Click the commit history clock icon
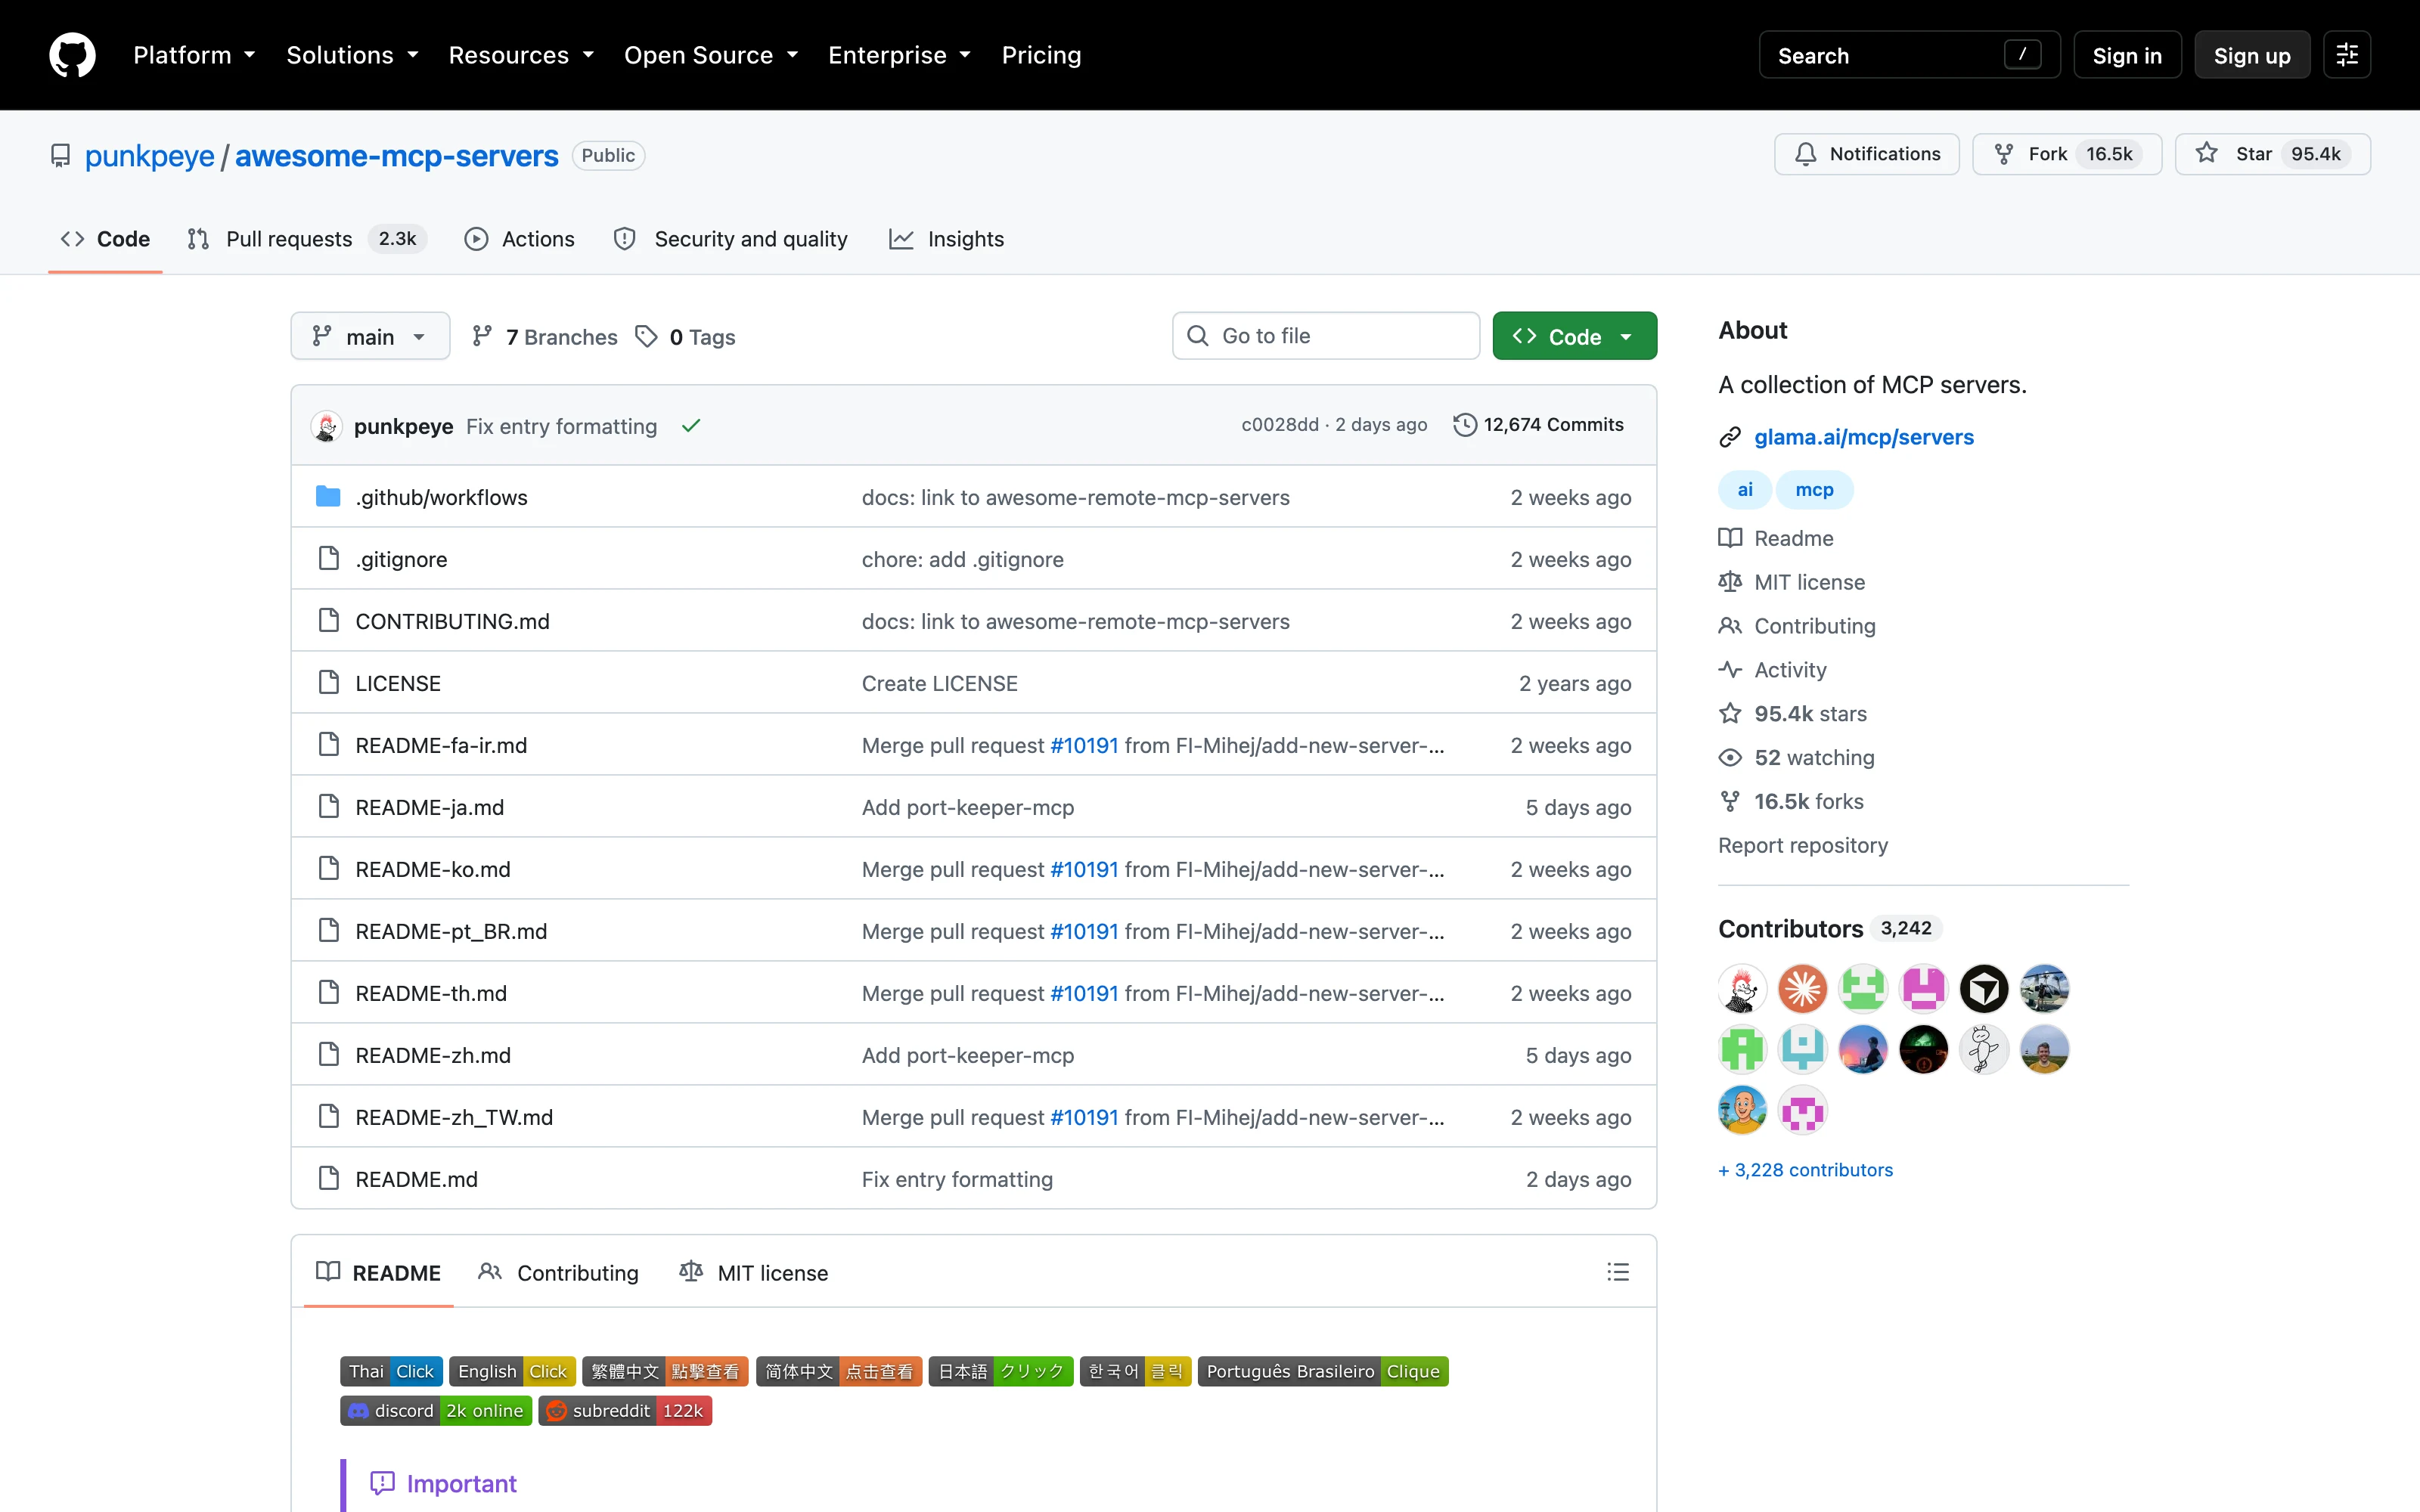Screen dimensions: 2420x1512 coord(1464,425)
